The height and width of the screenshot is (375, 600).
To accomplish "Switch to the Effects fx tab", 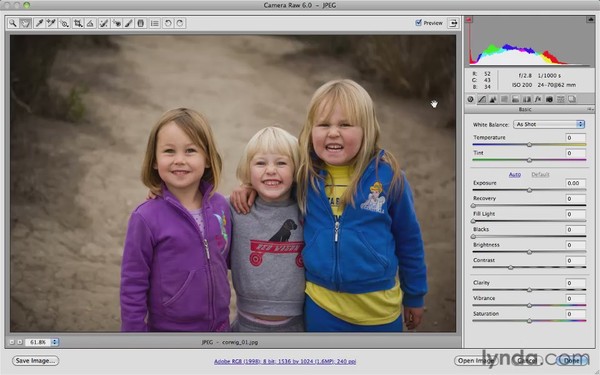I will (x=538, y=99).
